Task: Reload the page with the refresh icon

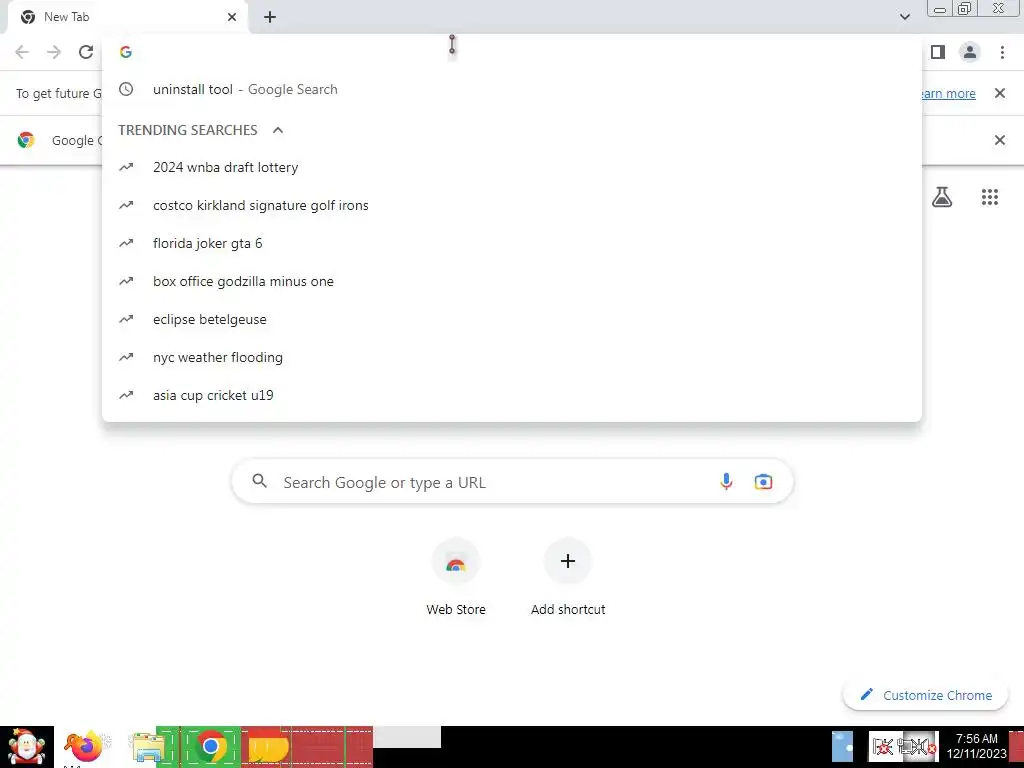Action: [86, 52]
